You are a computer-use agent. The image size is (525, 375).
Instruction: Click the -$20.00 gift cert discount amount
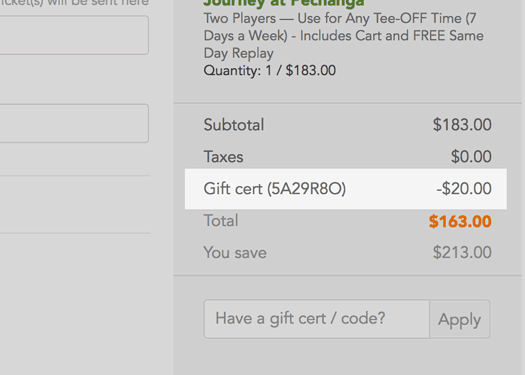click(x=464, y=189)
